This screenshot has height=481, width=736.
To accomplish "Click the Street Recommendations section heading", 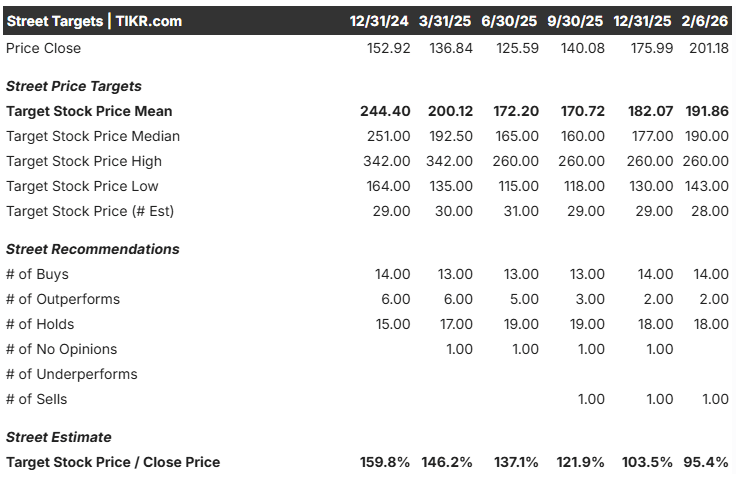I will click(92, 249).
